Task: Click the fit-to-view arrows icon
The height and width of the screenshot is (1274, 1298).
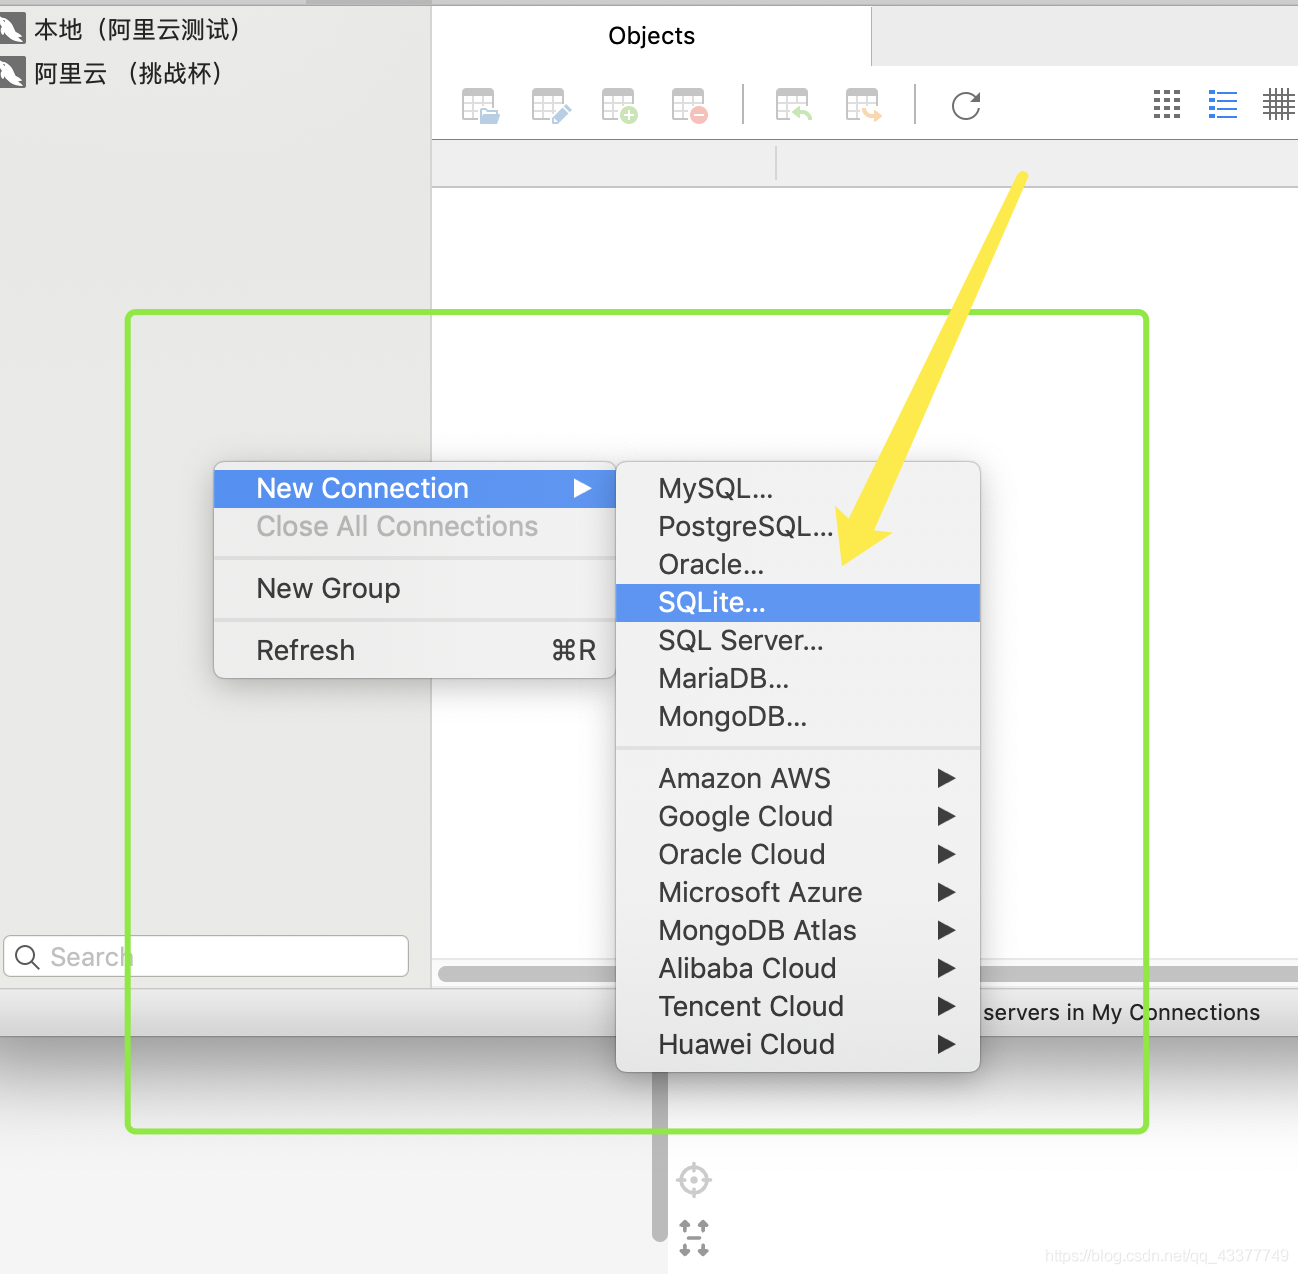Action: pyautogui.click(x=694, y=1238)
